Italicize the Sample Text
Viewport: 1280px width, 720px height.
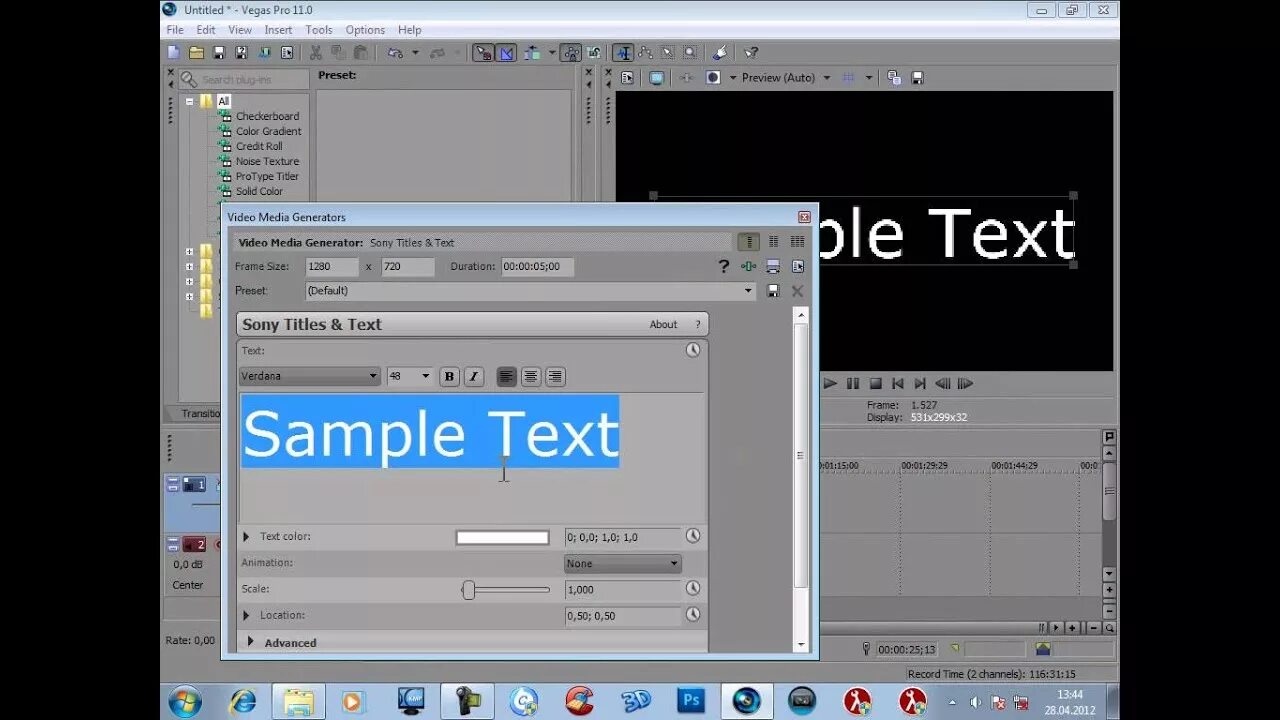point(473,376)
